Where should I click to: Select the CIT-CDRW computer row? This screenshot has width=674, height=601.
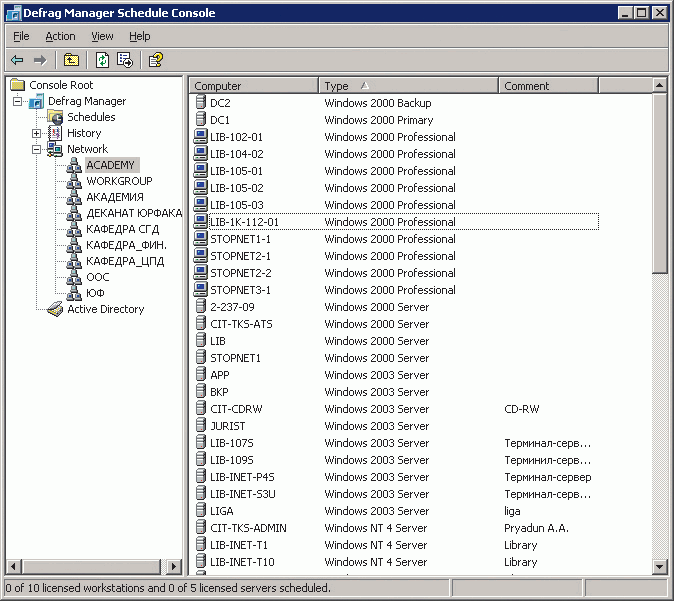click(x=236, y=409)
